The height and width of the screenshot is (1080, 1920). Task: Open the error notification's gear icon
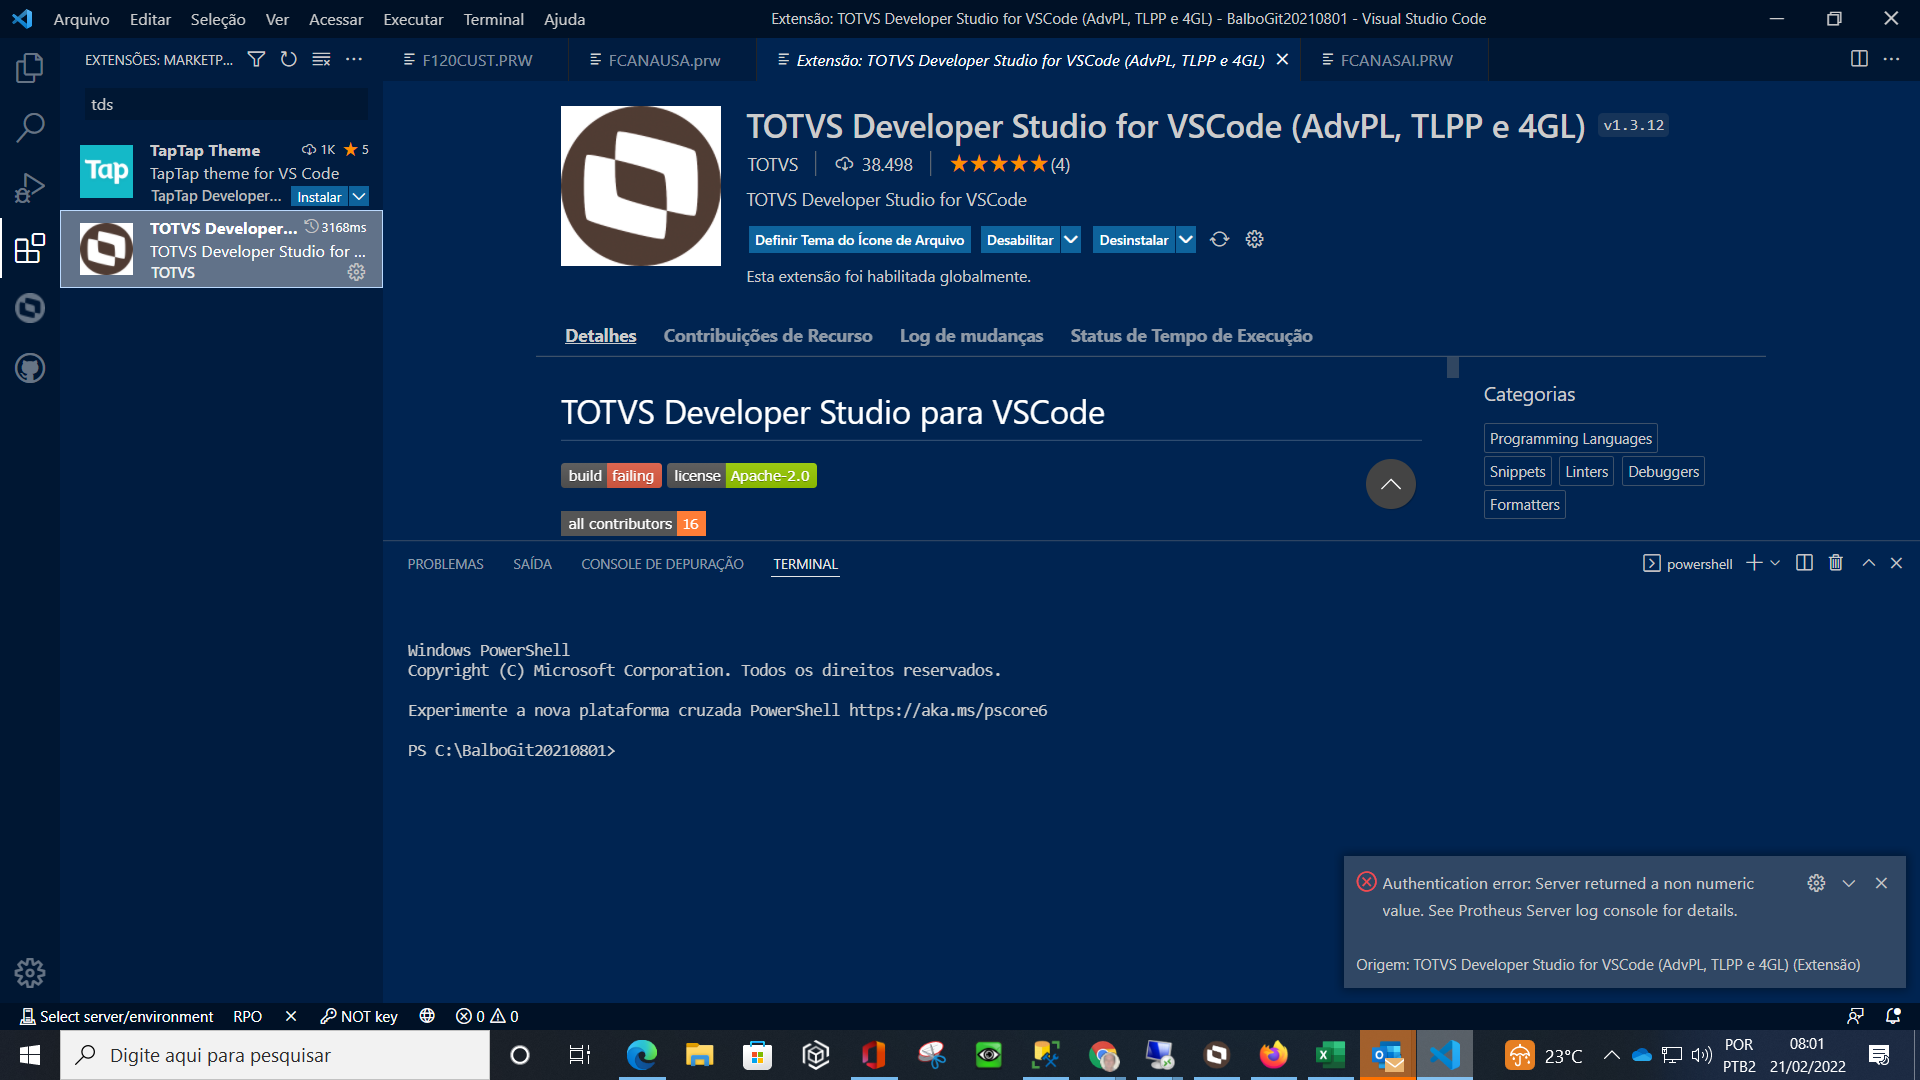click(x=1817, y=883)
